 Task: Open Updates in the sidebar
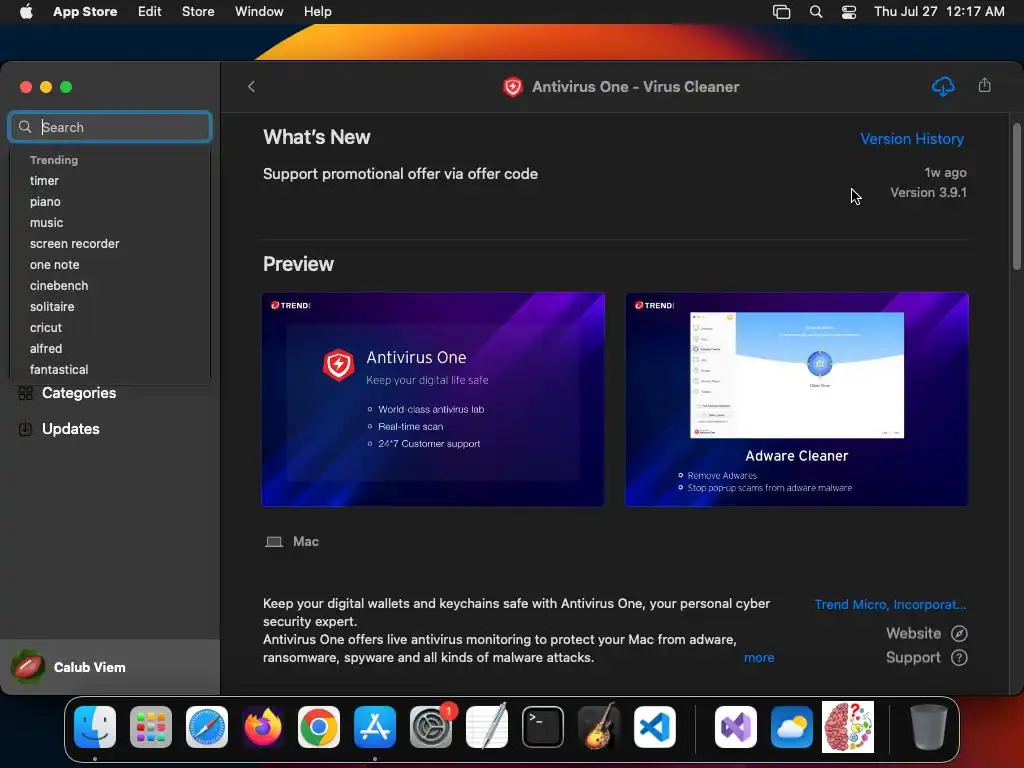[71, 429]
